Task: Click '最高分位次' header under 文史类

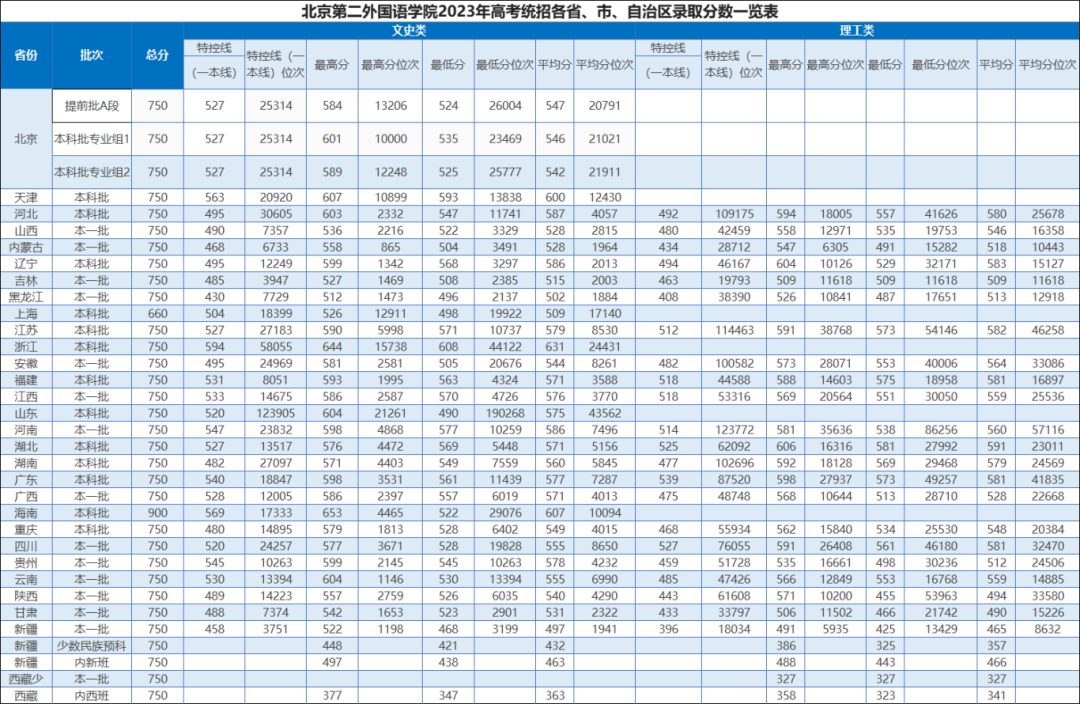Action: (x=391, y=65)
